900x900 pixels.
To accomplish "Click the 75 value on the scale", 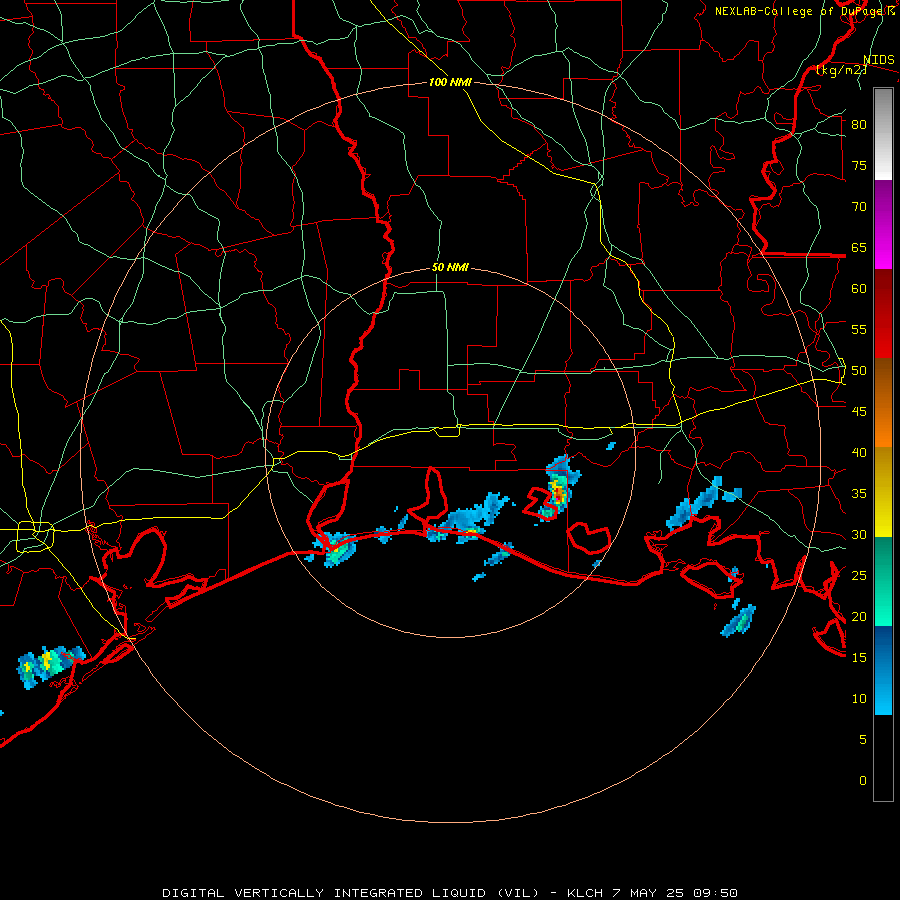I will tap(859, 165).
